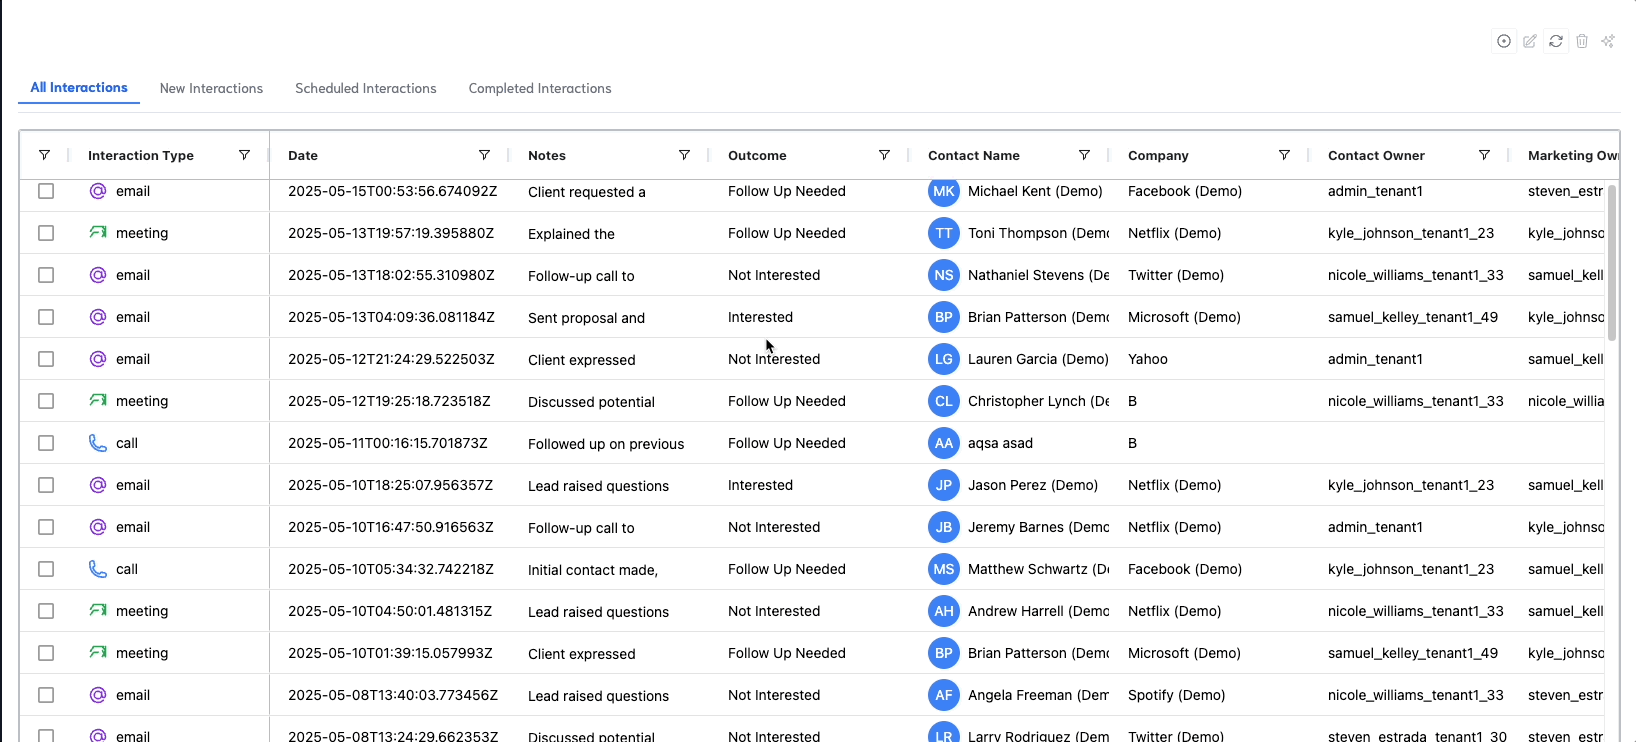Screen dimensions: 1636x742
Task: Click the edit pencil icon in toolbar
Action: pyautogui.click(x=1530, y=41)
